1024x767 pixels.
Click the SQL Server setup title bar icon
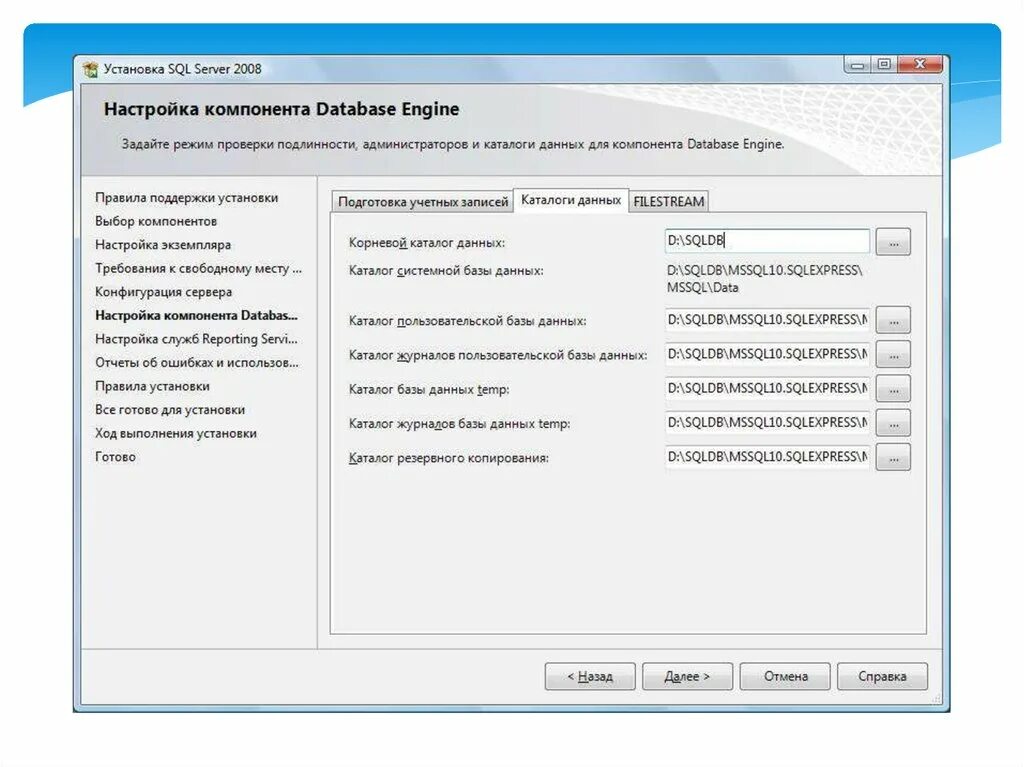[90, 69]
